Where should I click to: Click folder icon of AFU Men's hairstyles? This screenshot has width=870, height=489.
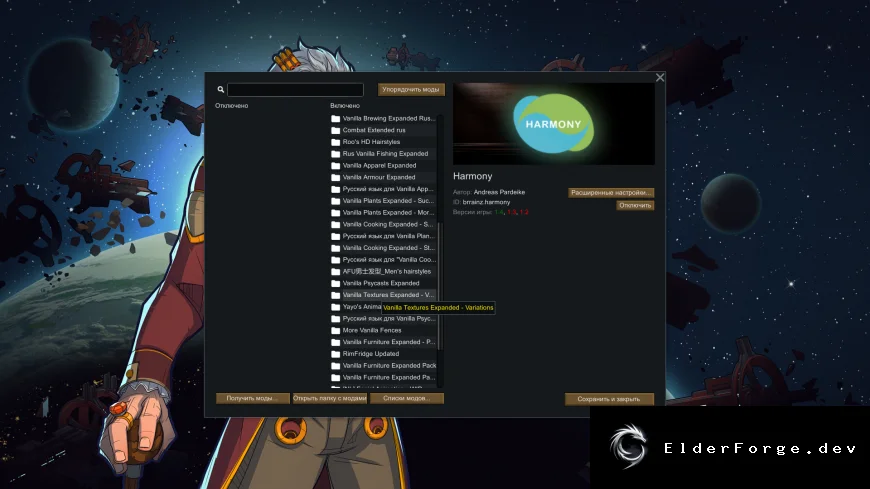point(336,272)
